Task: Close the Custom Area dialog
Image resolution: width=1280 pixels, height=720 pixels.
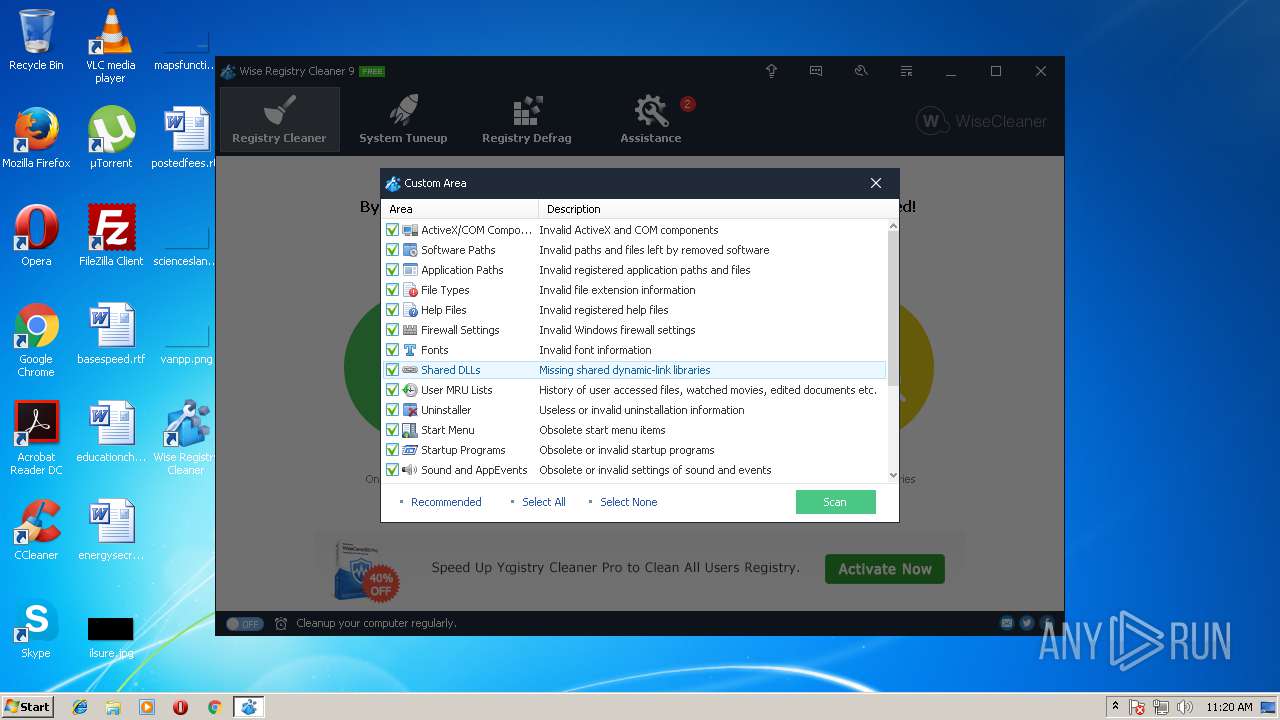Action: [876, 183]
